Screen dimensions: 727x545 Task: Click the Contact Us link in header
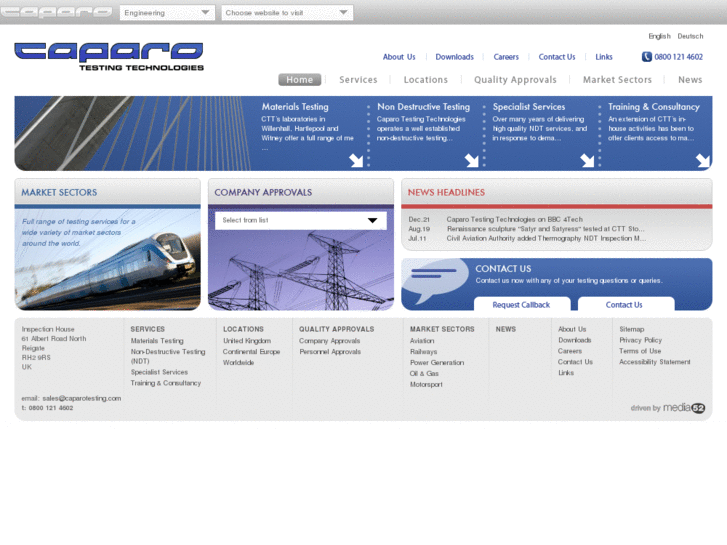[x=557, y=57]
